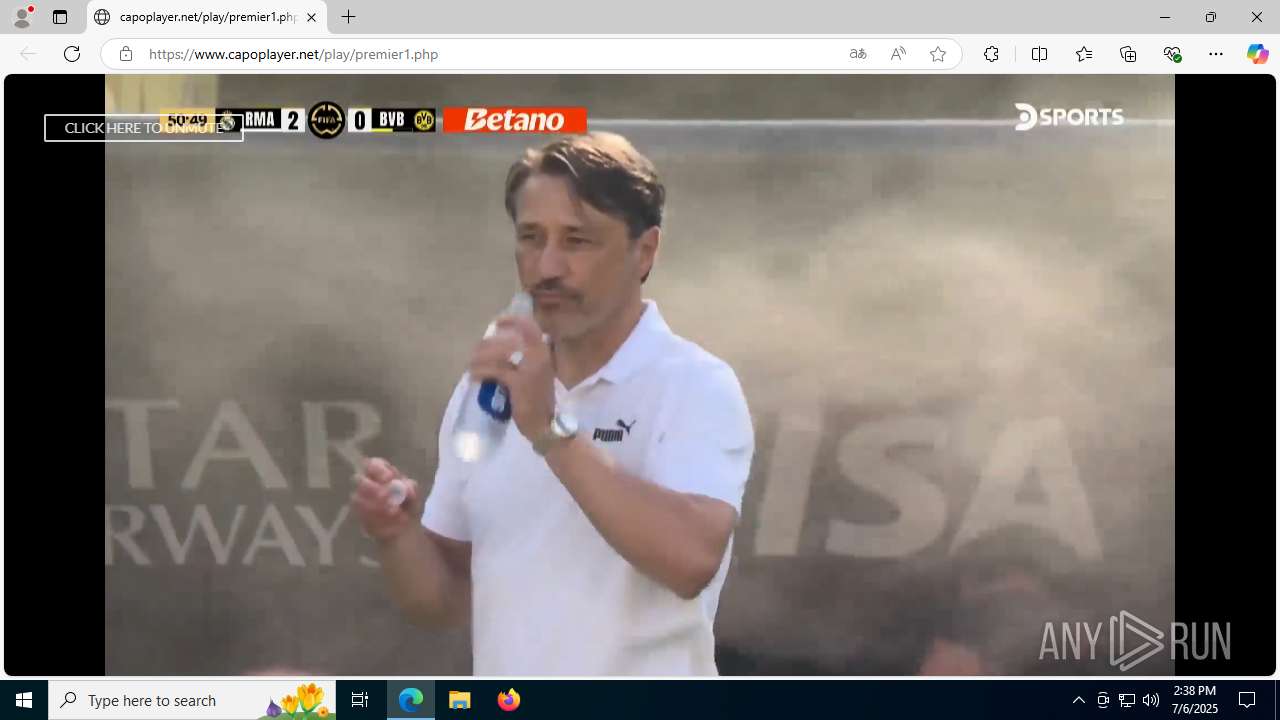The height and width of the screenshot is (720, 1280).
Task: View site information lock icon
Action: [x=125, y=54]
